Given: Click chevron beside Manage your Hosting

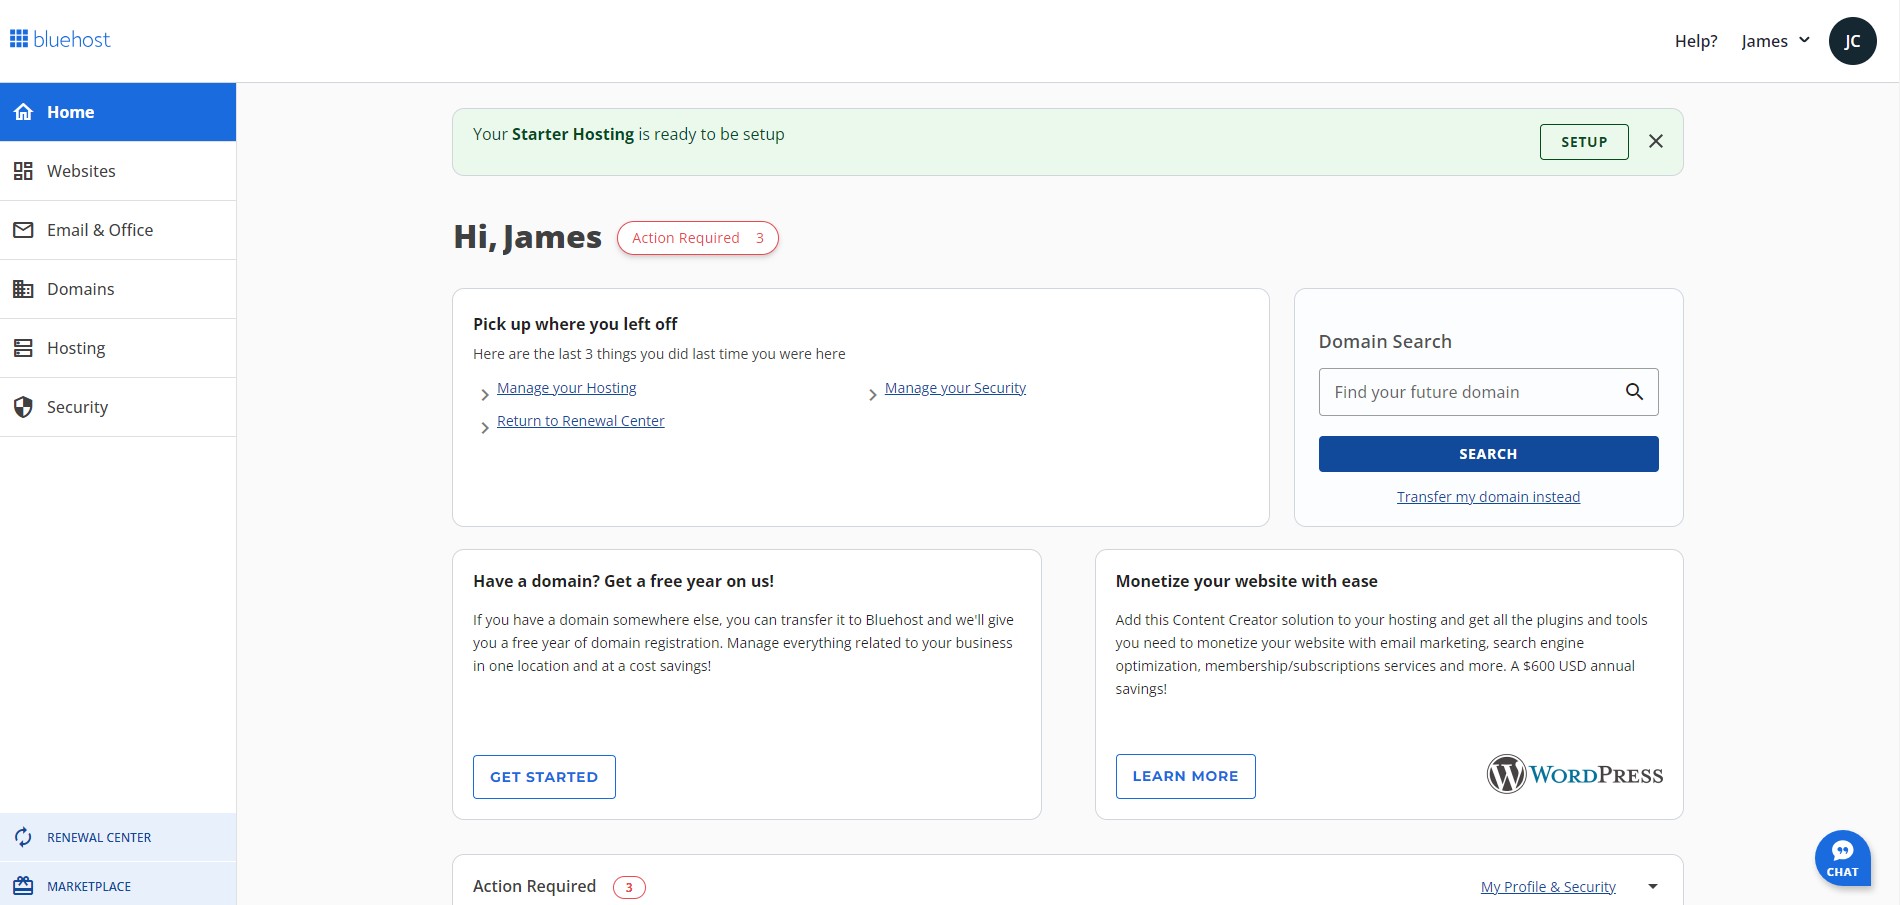Looking at the screenshot, I should pyautogui.click(x=485, y=394).
